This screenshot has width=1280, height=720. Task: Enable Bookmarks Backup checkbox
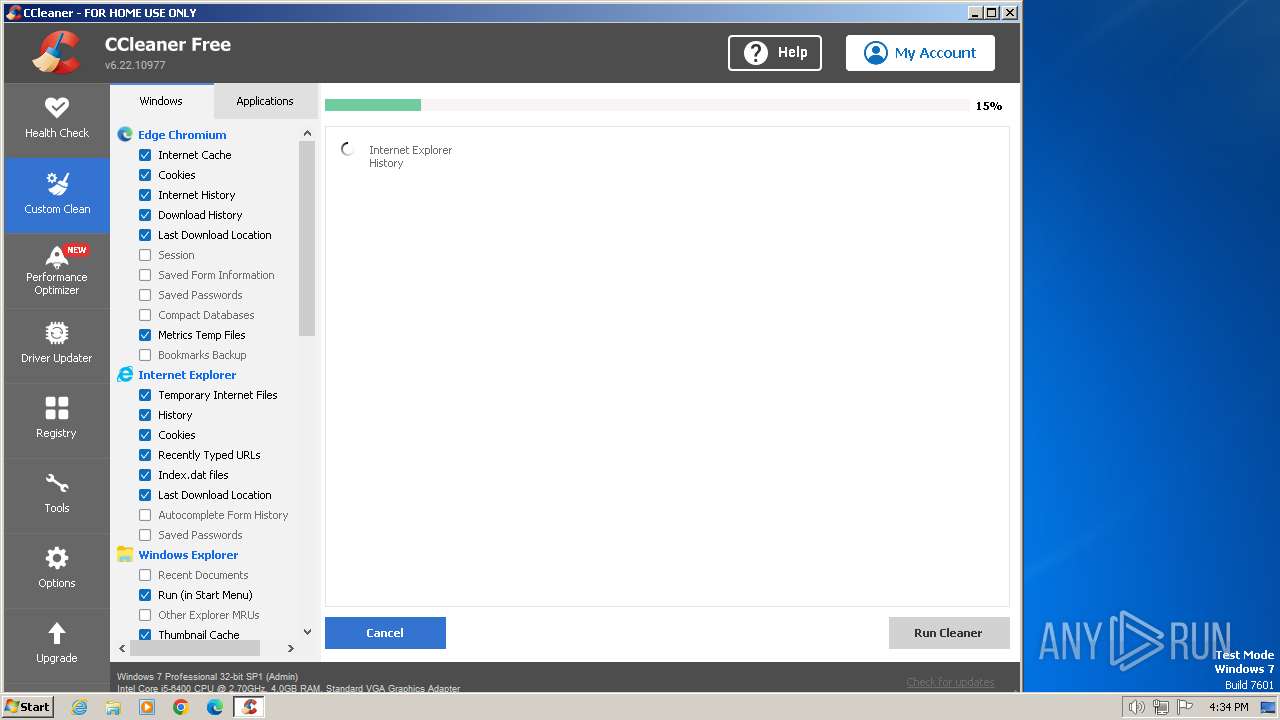tap(145, 355)
